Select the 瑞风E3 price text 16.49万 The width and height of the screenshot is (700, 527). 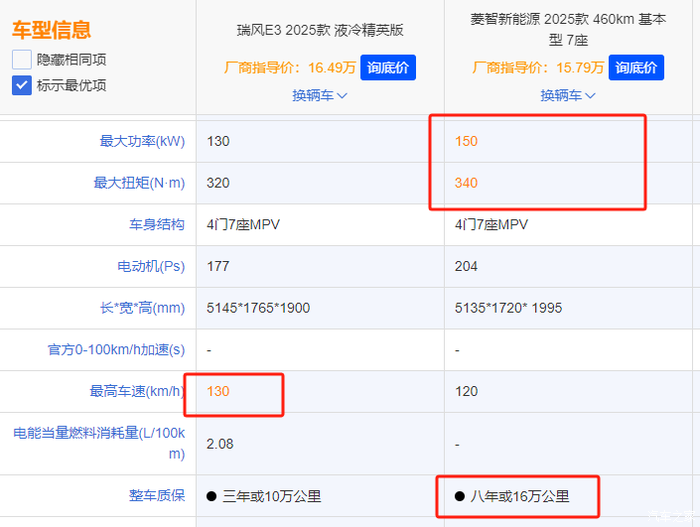click(x=332, y=68)
